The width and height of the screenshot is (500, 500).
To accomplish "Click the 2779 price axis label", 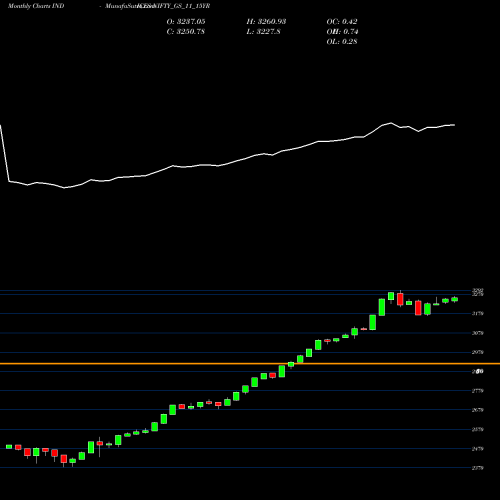I will coord(478,391).
